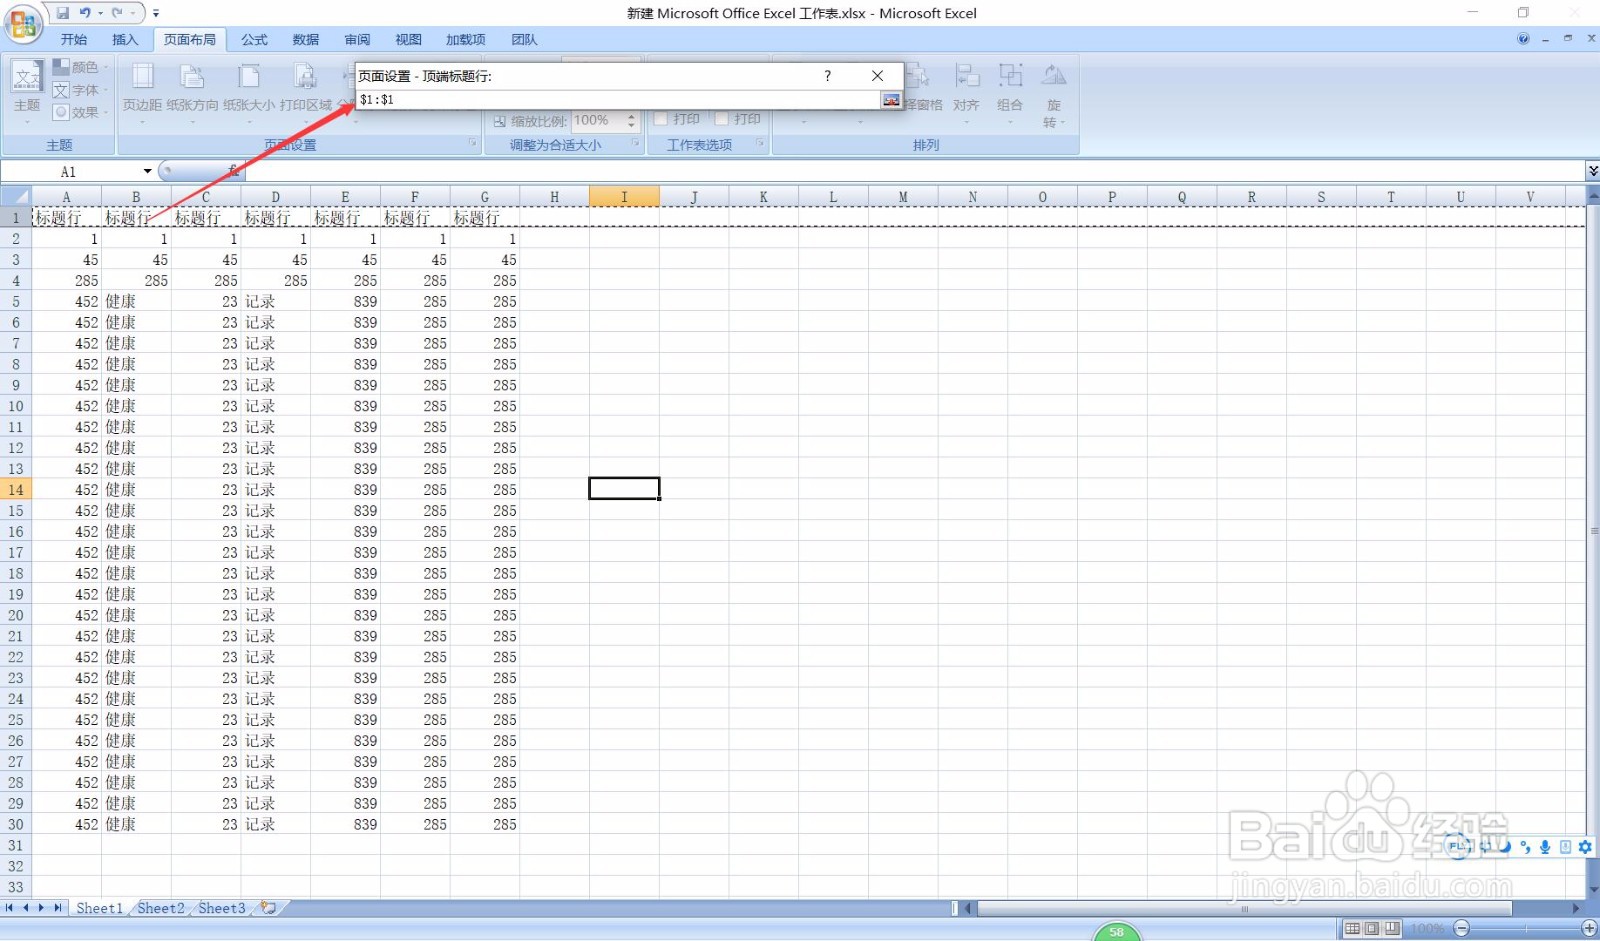Open the 打印区域 print area menu
Screen dimensions: 1600x941
coord(305,92)
